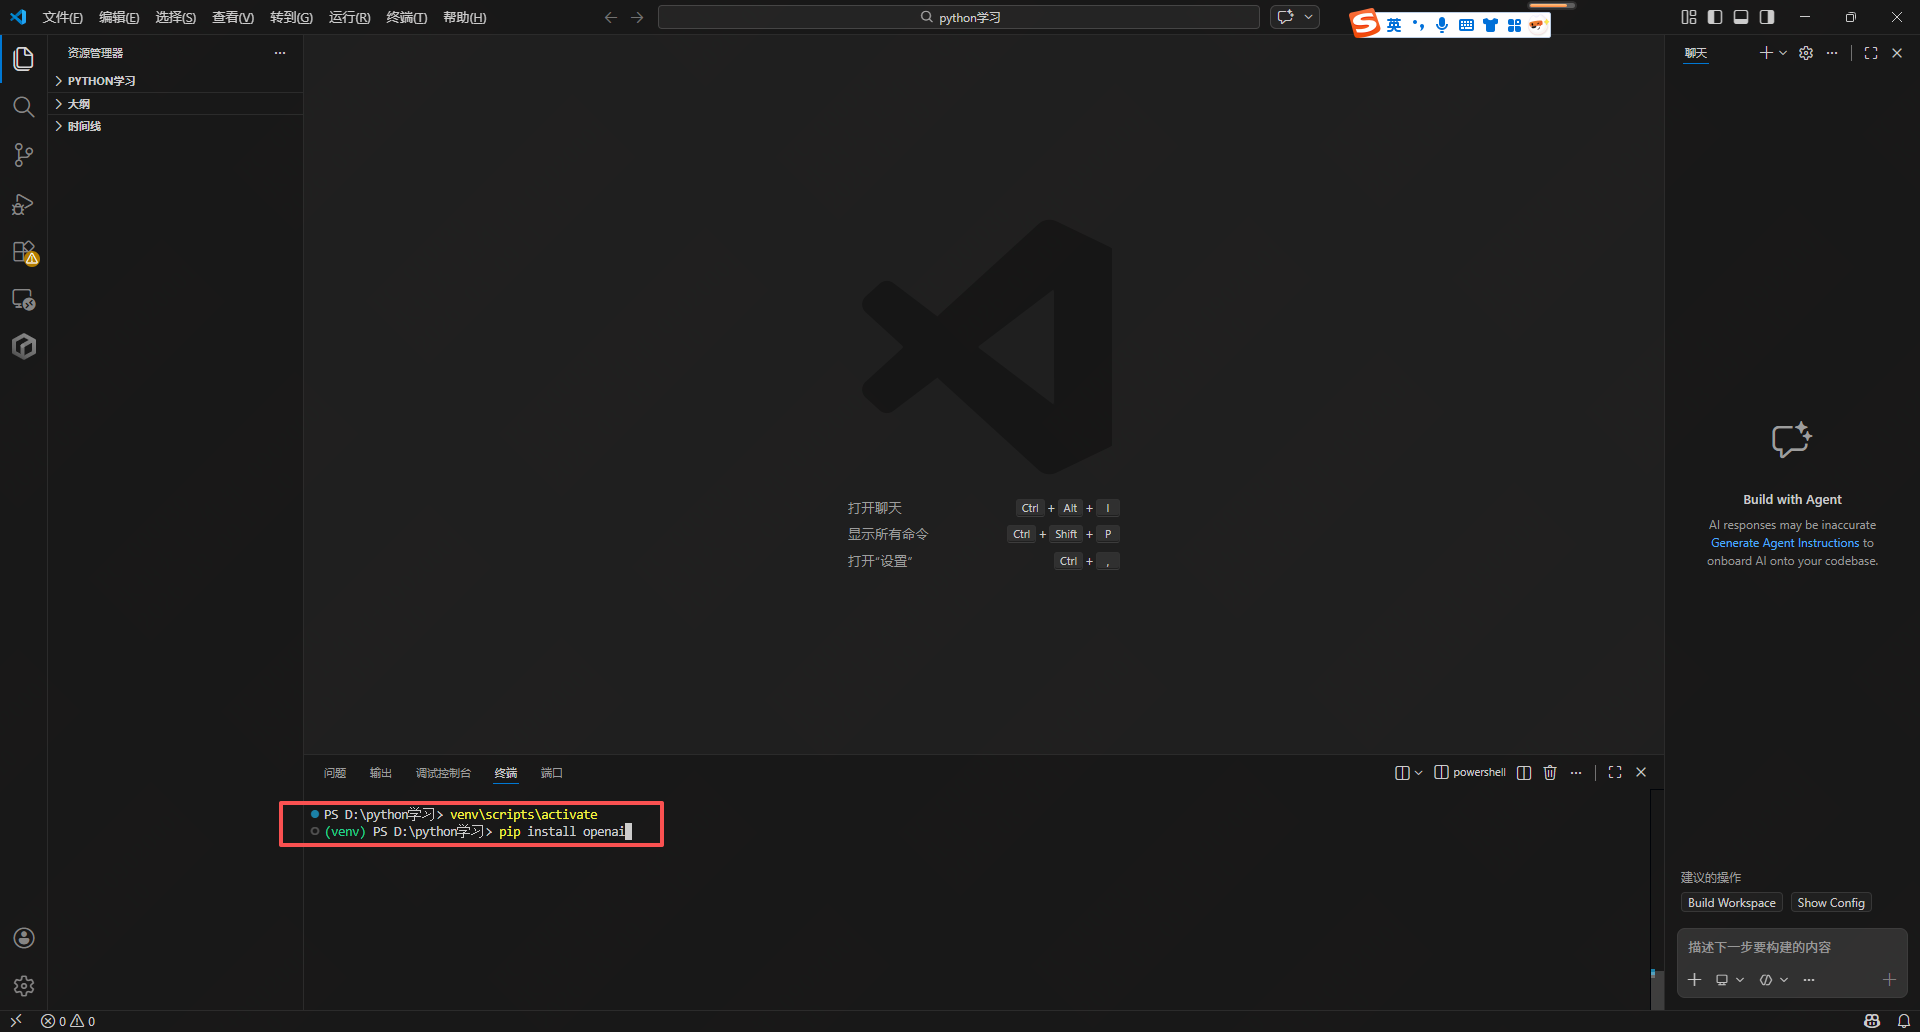Maximize the terminal panel size
This screenshot has height=1032, width=1920.
click(x=1615, y=773)
